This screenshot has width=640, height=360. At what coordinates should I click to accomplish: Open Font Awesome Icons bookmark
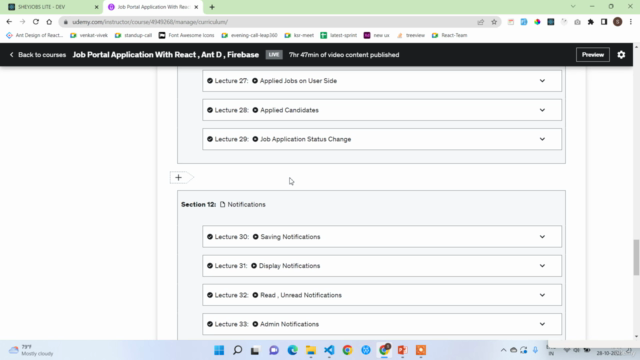187,36
